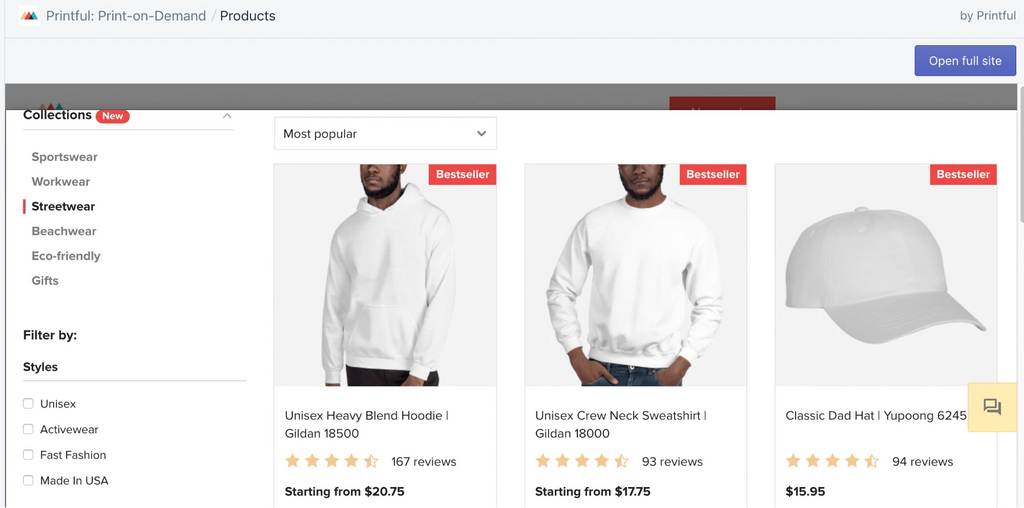Image resolution: width=1024 pixels, height=508 pixels.
Task: Click the dad hat's star rating
Action: click(831, 461)
